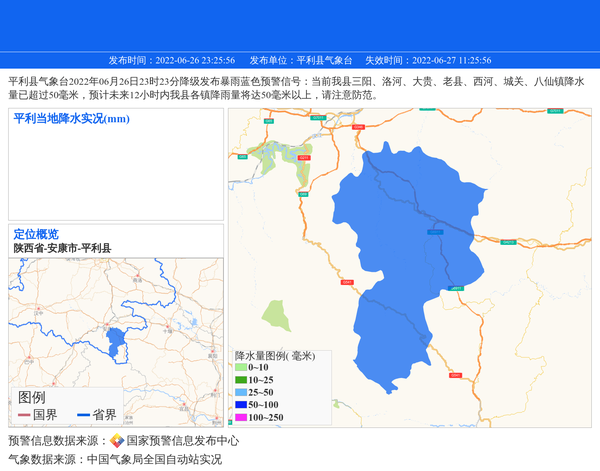600x471 pixels.
Task: Click the 国家预警信息发布中心 source text
Action: click(183, 441)
